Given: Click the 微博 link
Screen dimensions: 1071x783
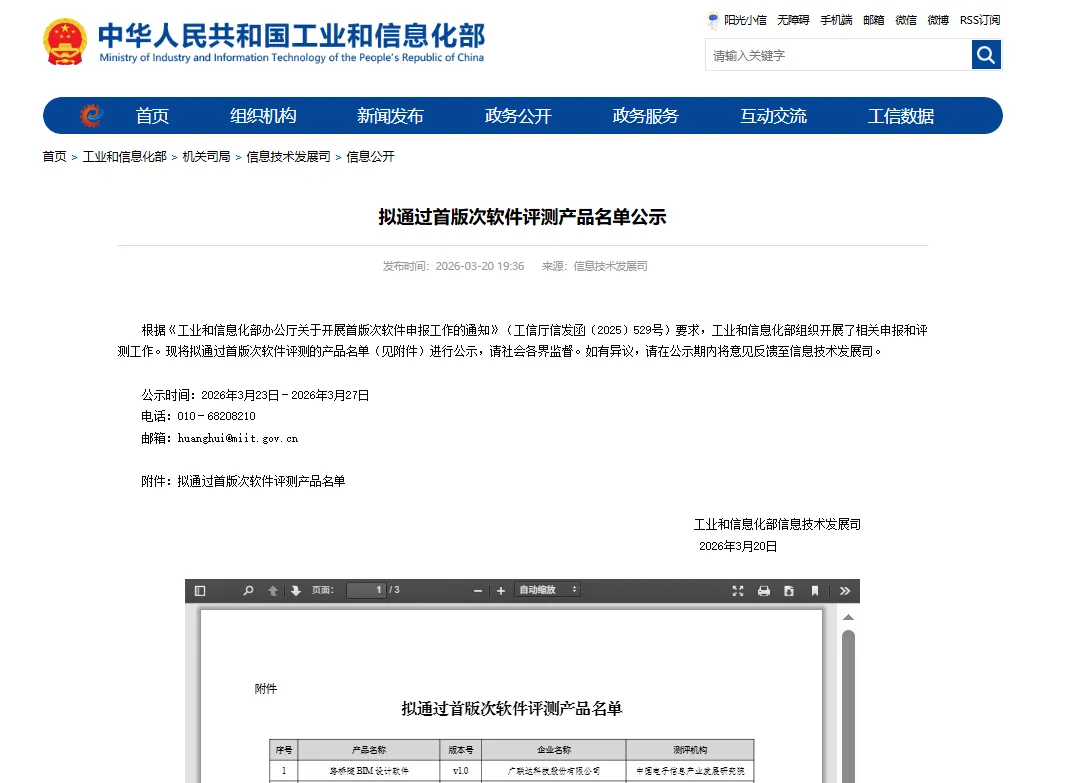Looking at the screenshot, I should pos(938,20).
